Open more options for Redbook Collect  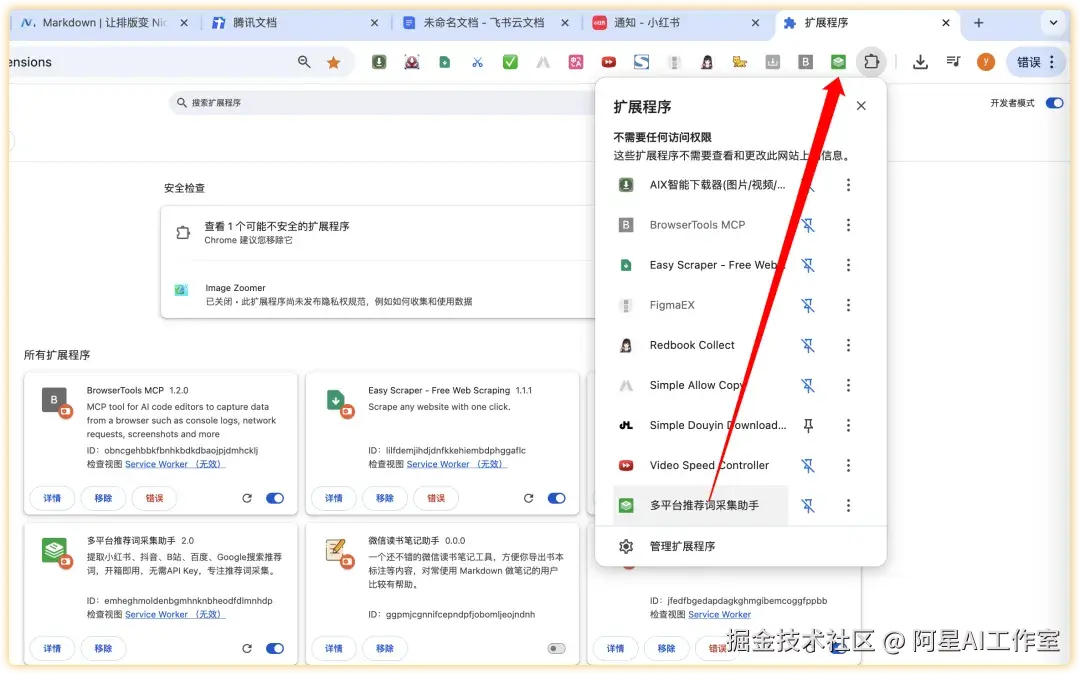click(x=849, y=345)
